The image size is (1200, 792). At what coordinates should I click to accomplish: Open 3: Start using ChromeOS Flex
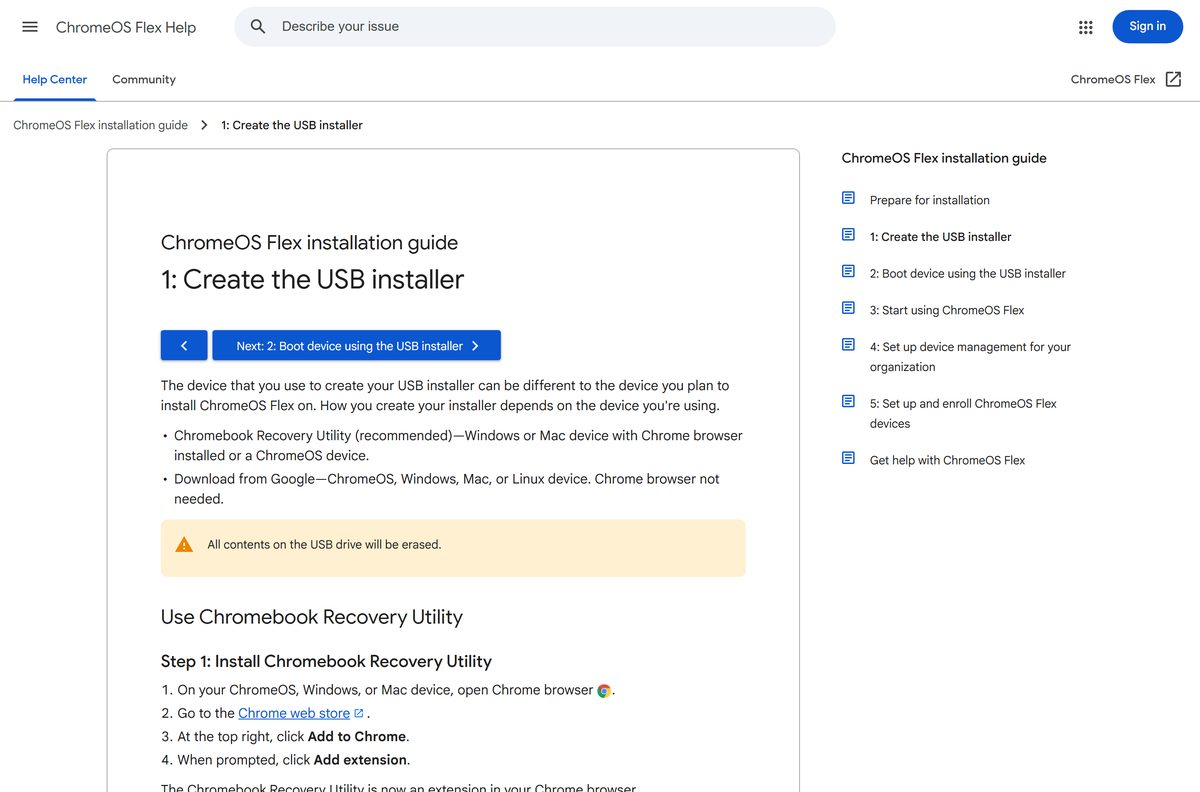tap(947, 310)
